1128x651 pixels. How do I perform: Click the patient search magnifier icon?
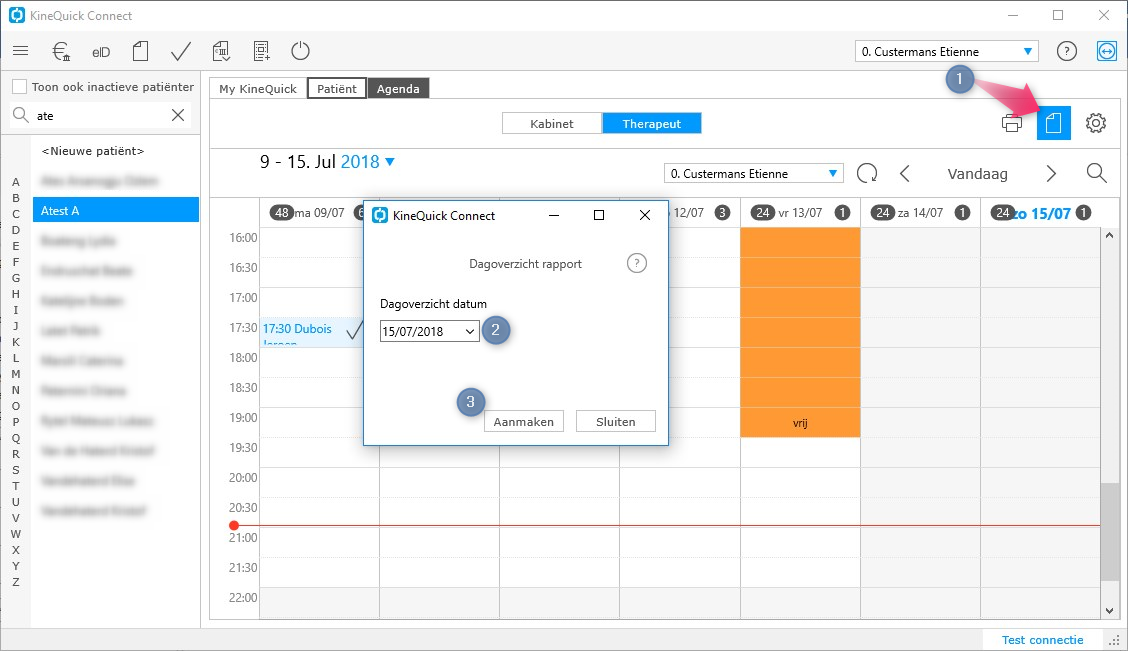21,115
